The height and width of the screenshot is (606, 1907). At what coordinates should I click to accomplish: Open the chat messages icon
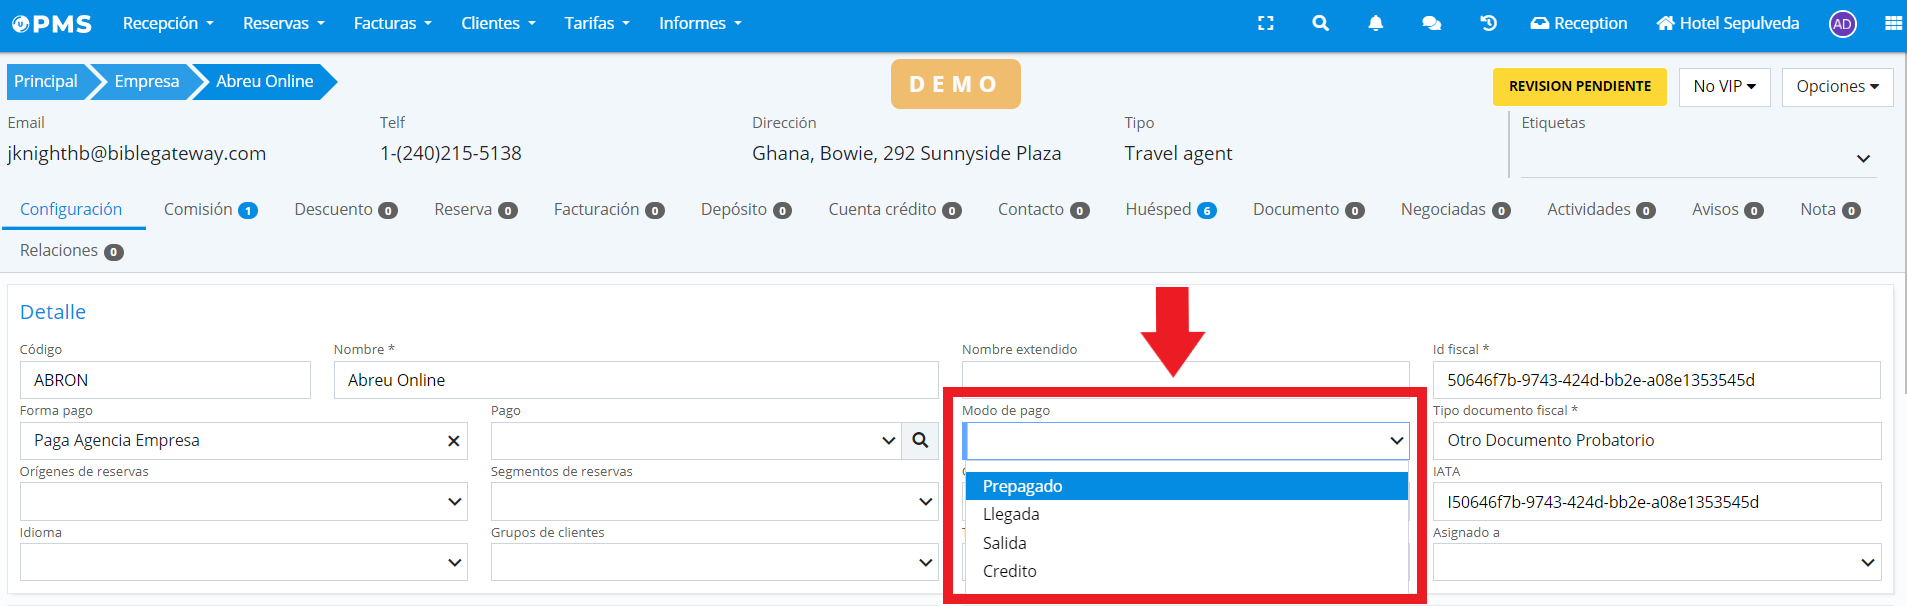[1431, 23]
